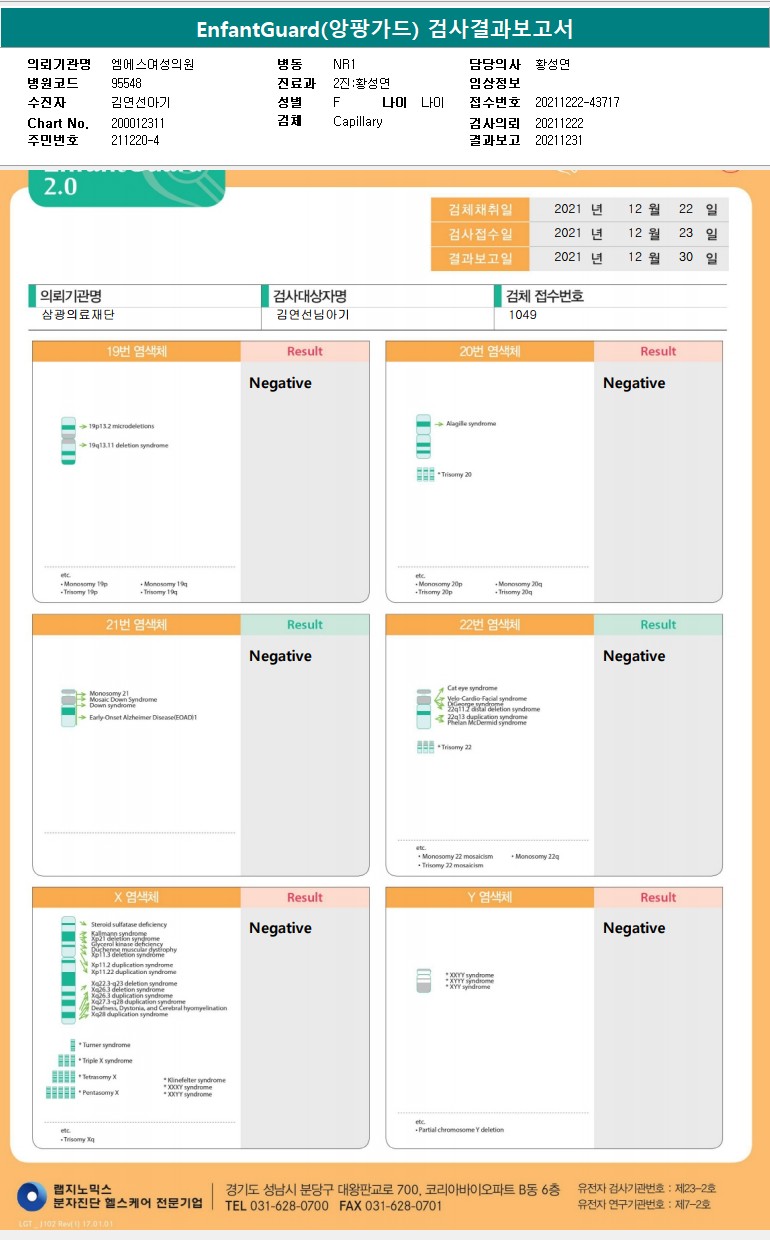The width and height of the screenshot is (770, 1240).
Task: Select the Y 염색체 panel header
Action: (490, 897)
